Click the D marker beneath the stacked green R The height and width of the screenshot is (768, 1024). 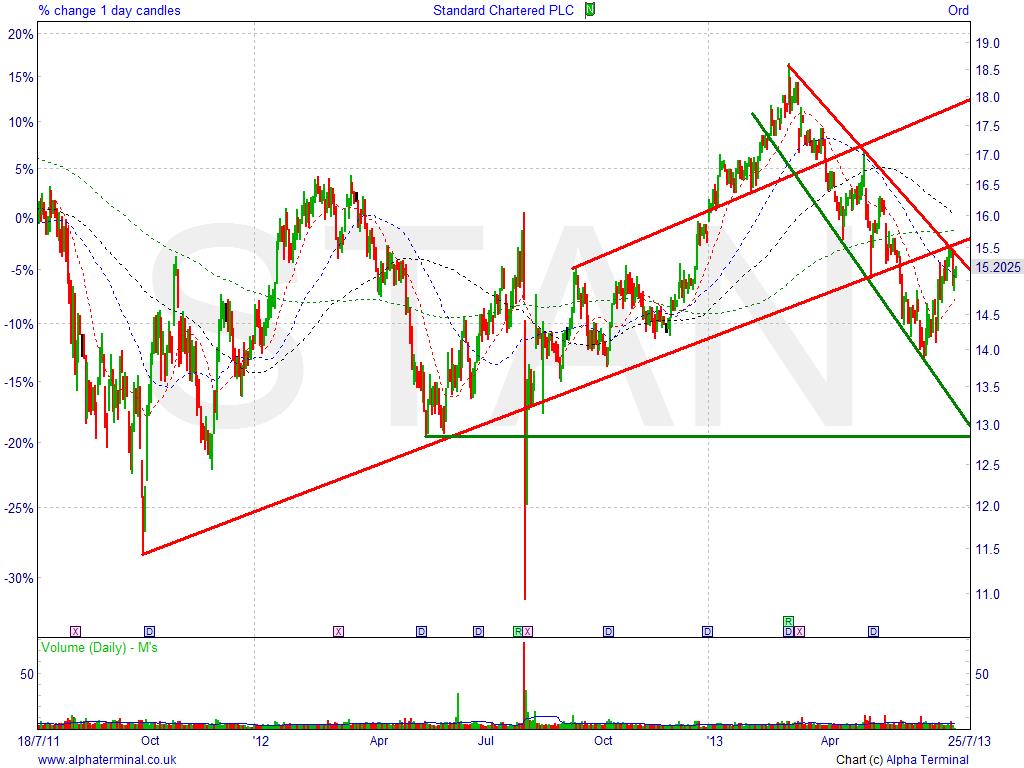click(x=788, y=631)
